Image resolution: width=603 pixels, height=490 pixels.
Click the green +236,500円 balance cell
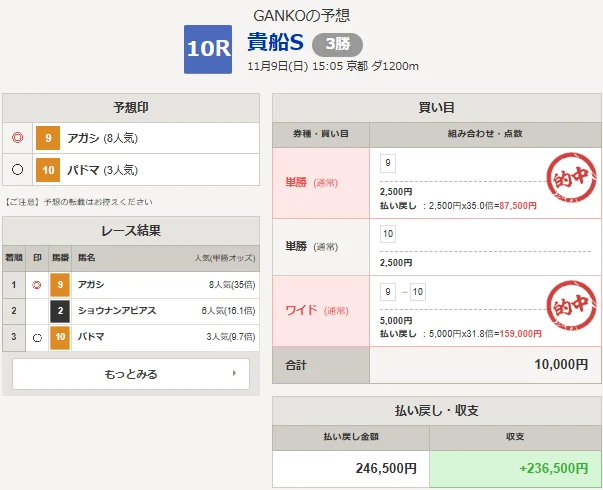[516, 468]
